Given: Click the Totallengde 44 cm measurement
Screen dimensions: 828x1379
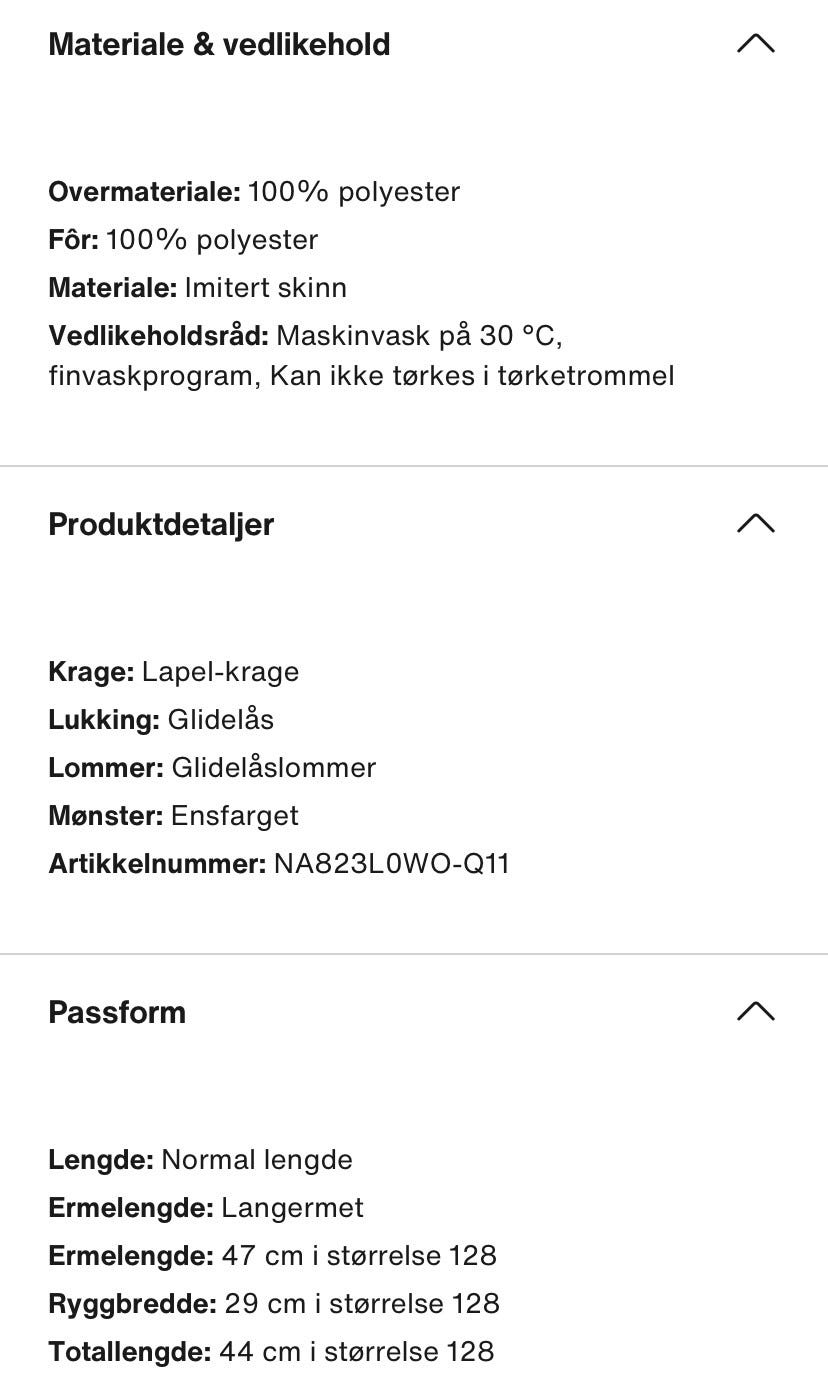Looking at the screenshot, I should [x=271, y=1351].
